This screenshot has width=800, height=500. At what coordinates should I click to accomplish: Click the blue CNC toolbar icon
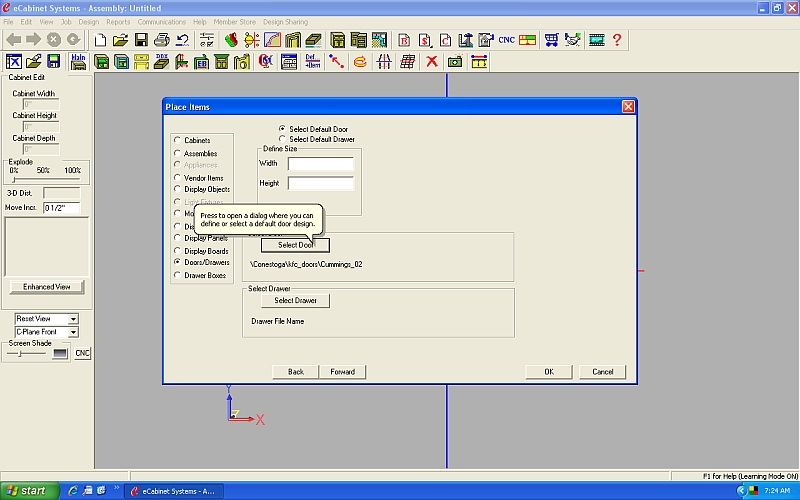(505, 40)
